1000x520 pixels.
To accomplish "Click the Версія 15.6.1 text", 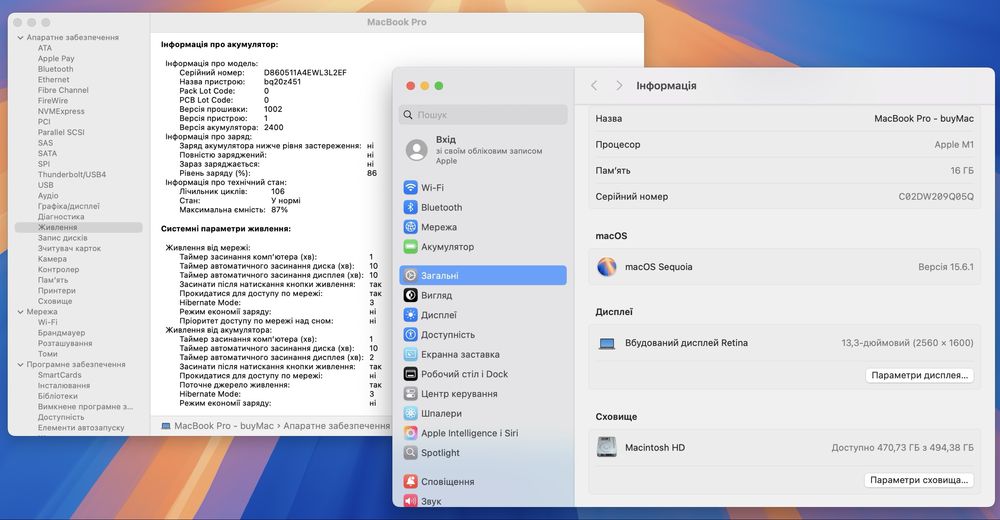I will tap(946, 267).
